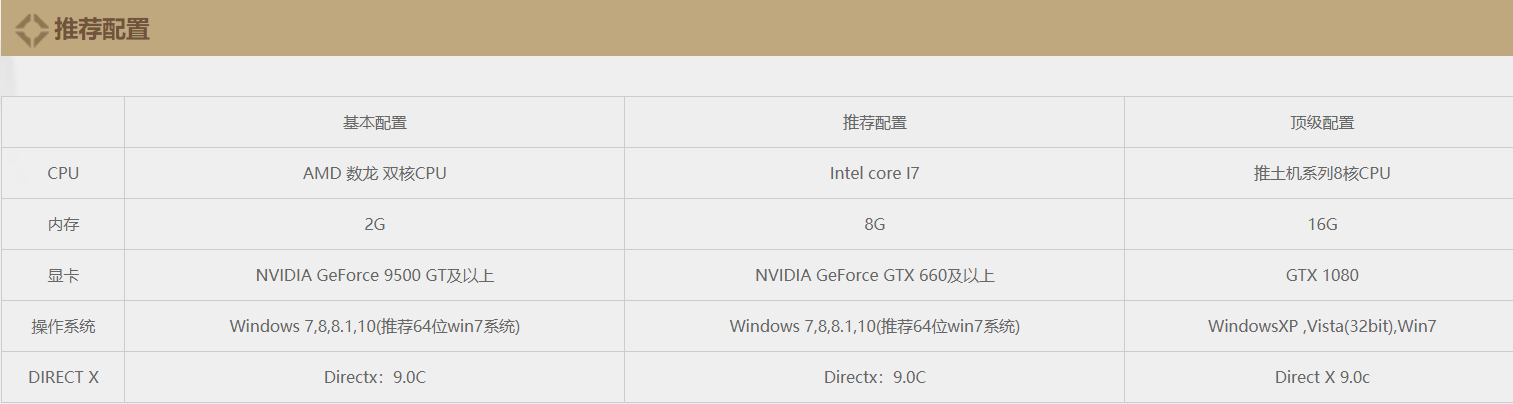Click the diamond logo icon beside 推荐配置
This screenshot has height=404, width=1513.
point(30,29)
